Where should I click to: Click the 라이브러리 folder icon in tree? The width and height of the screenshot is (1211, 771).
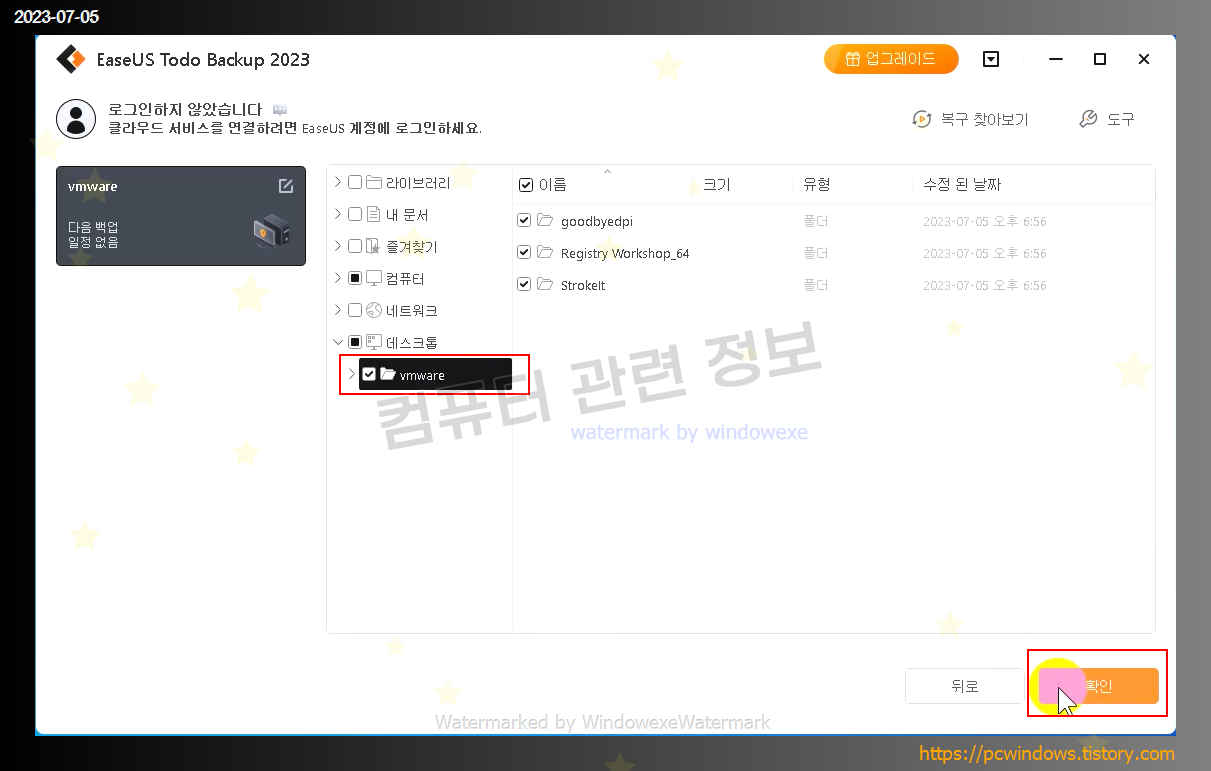click(374, 183)
